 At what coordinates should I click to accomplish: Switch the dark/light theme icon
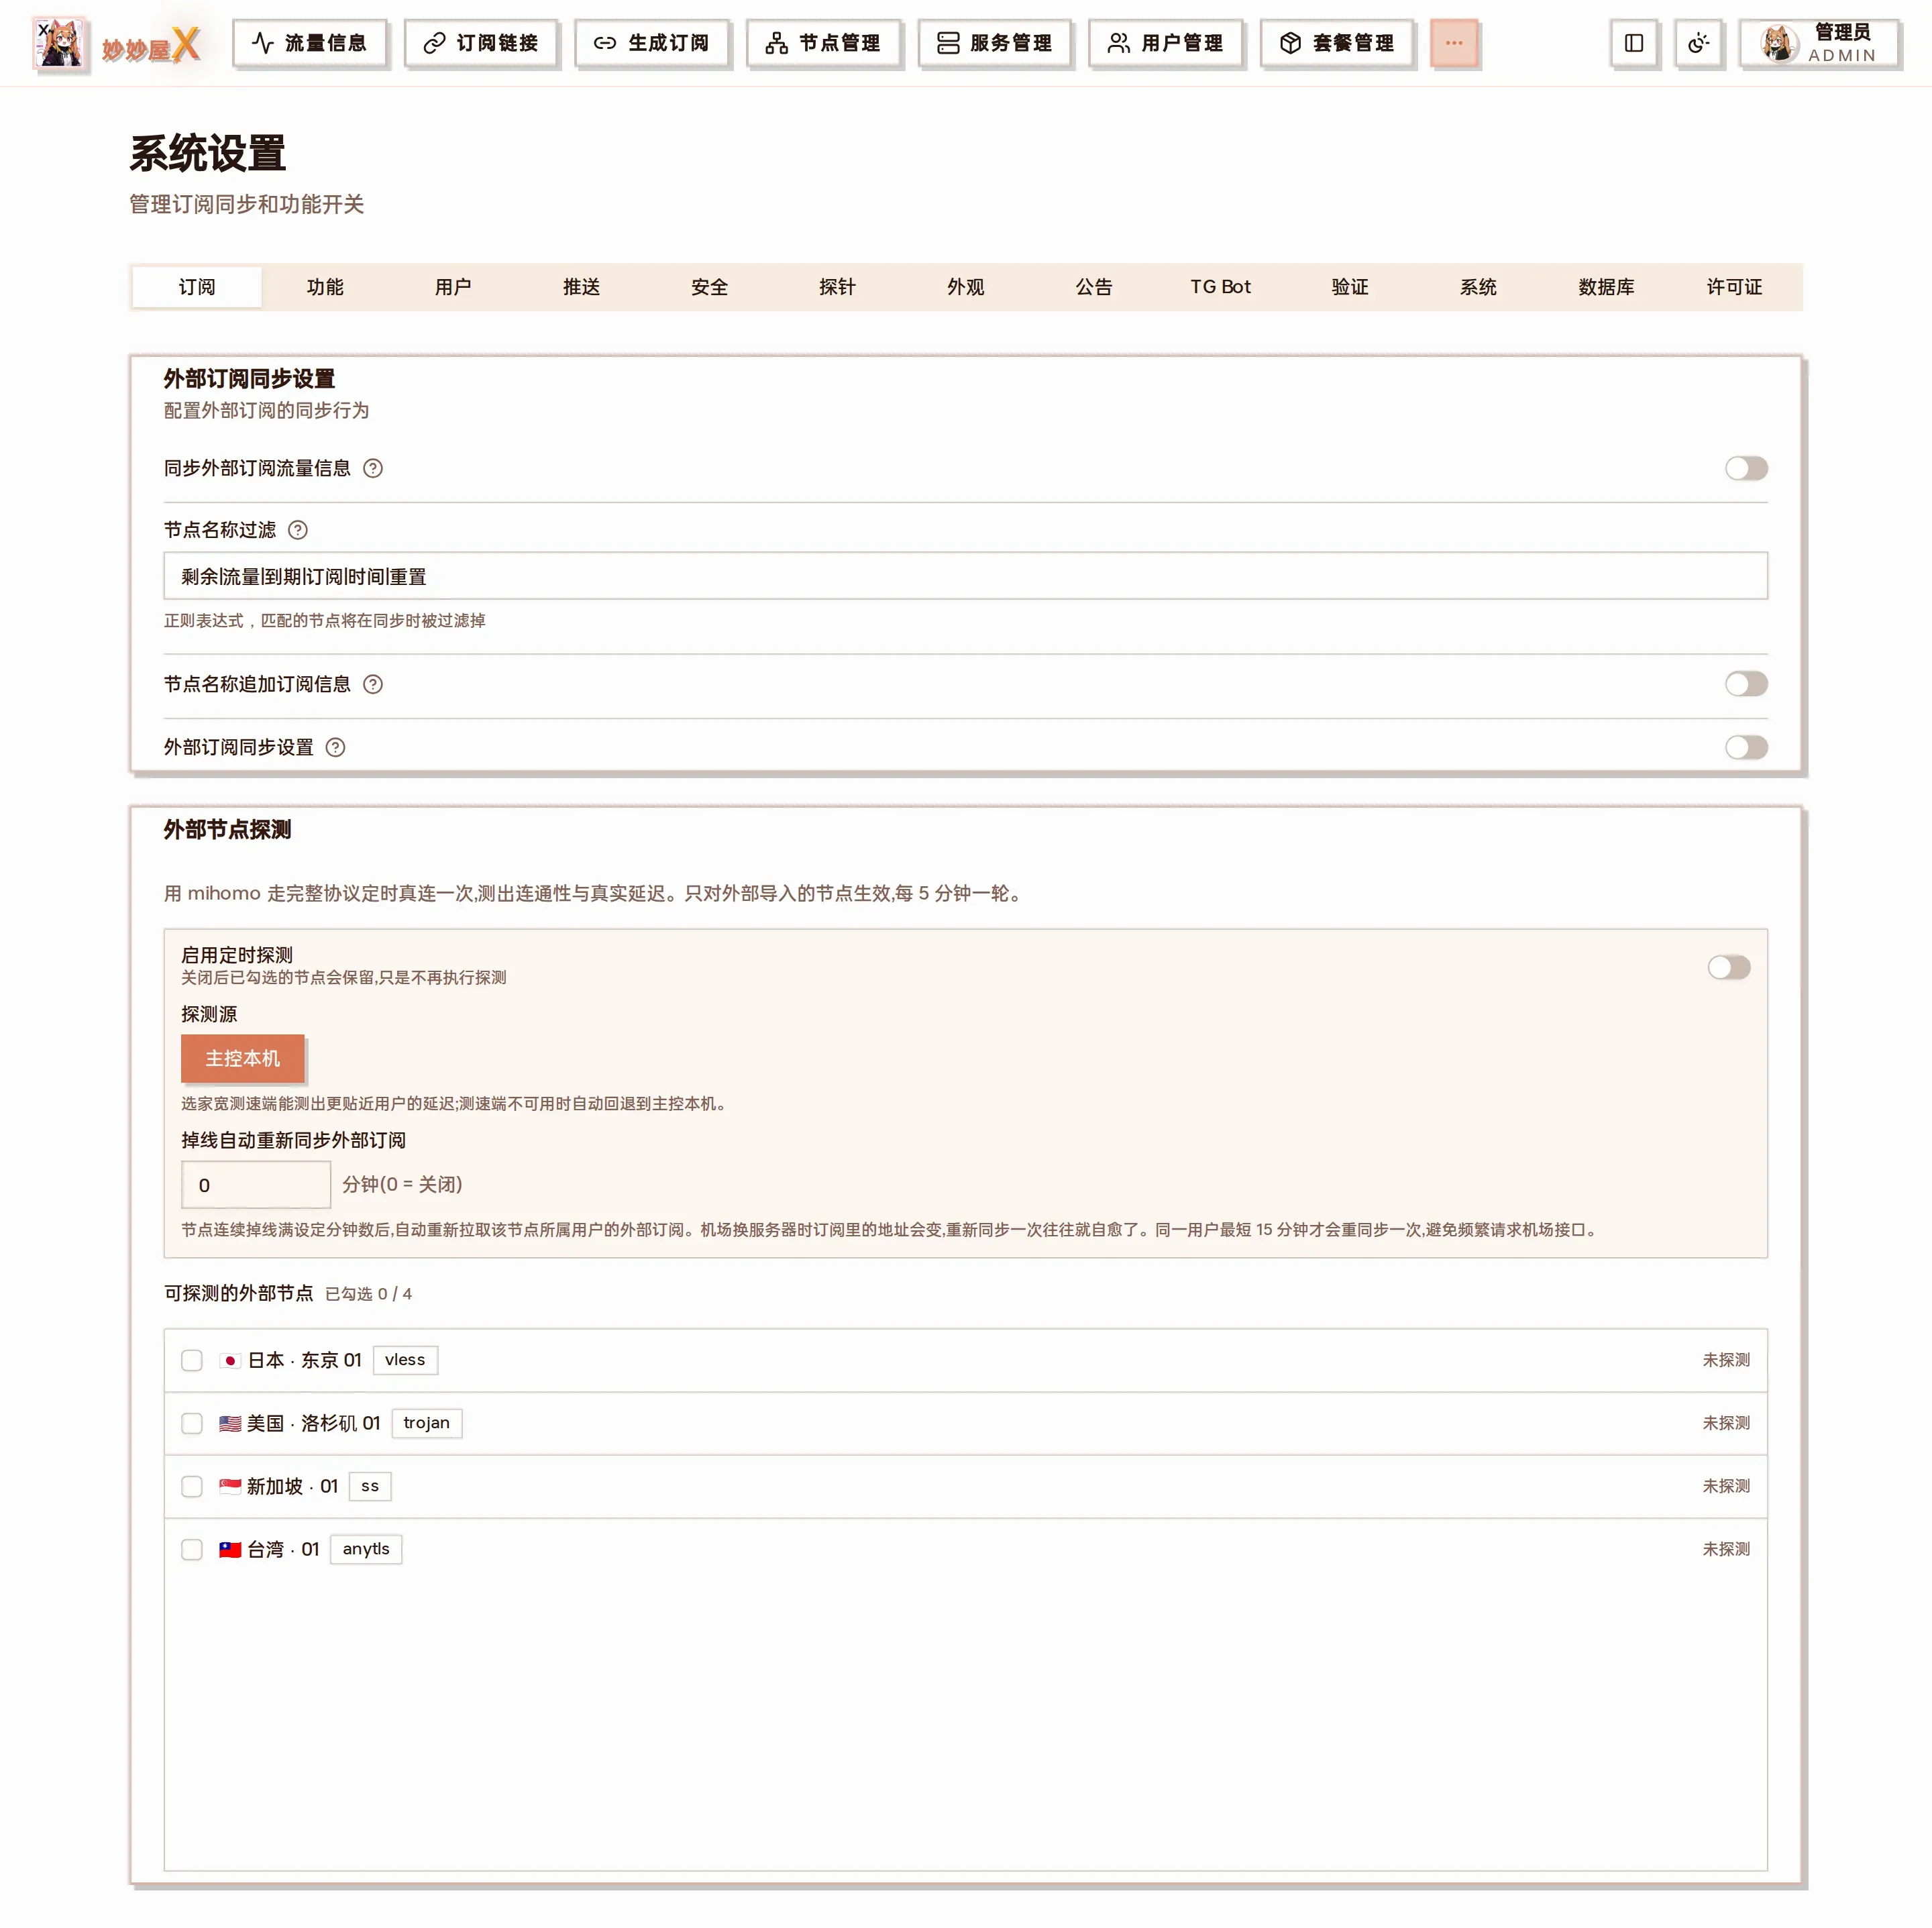(1698, 43)
